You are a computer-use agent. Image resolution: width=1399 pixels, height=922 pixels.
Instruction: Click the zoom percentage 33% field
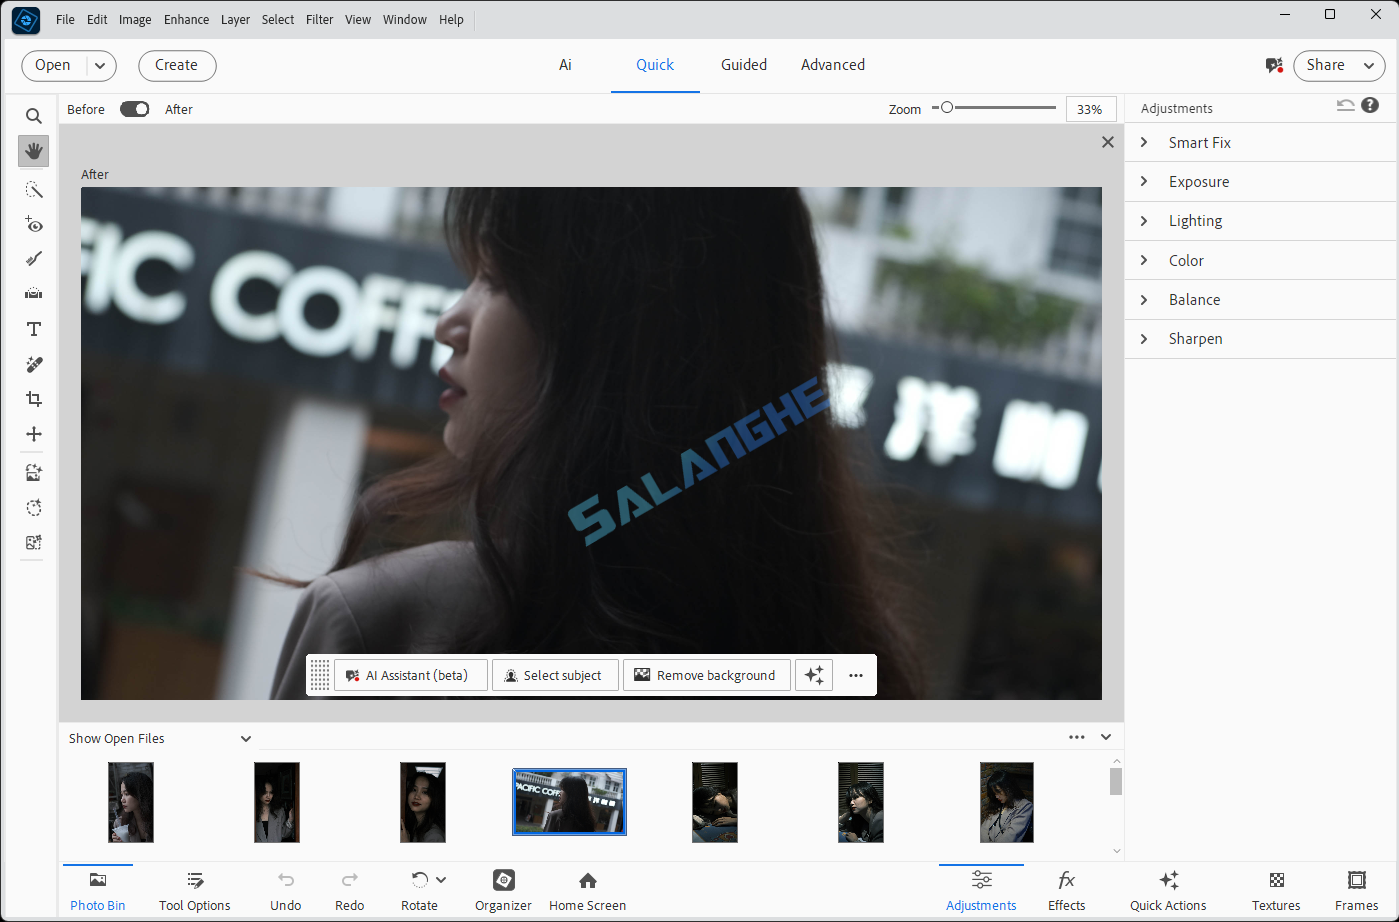click(1091, 109)
